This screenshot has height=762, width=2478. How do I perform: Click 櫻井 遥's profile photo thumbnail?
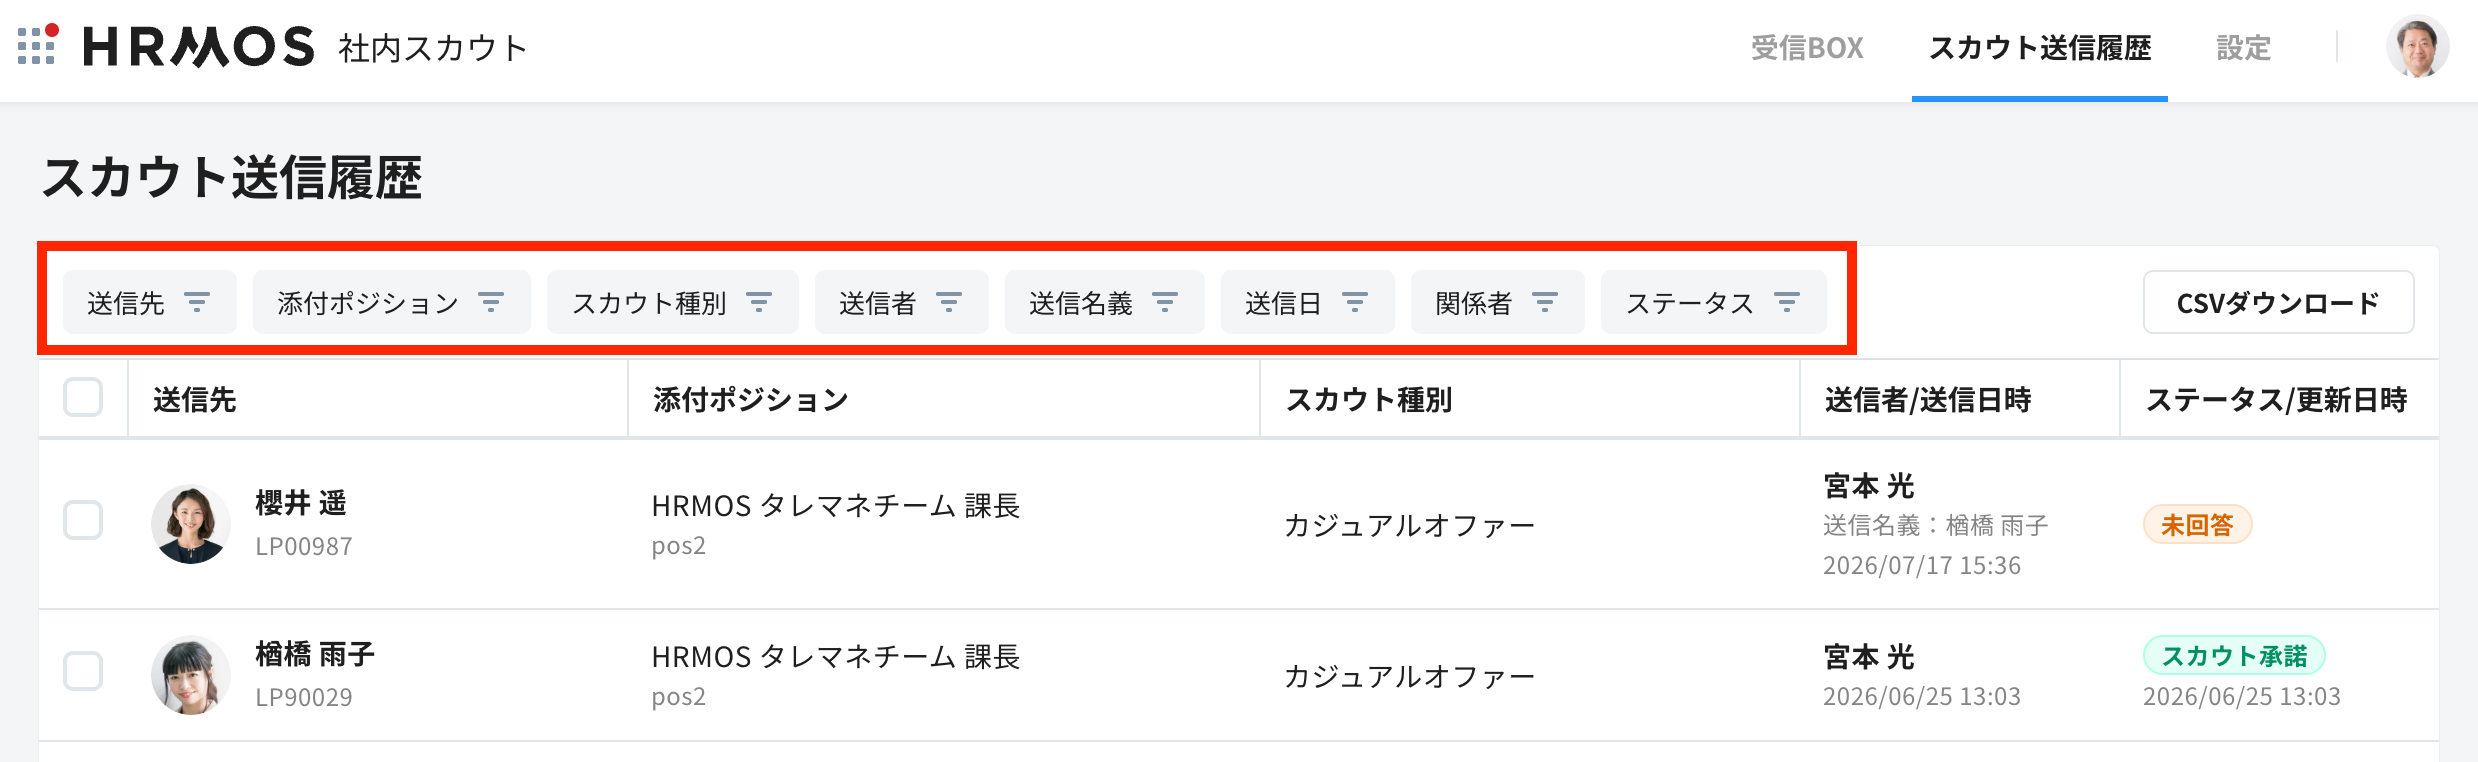(x=190, y=524)
